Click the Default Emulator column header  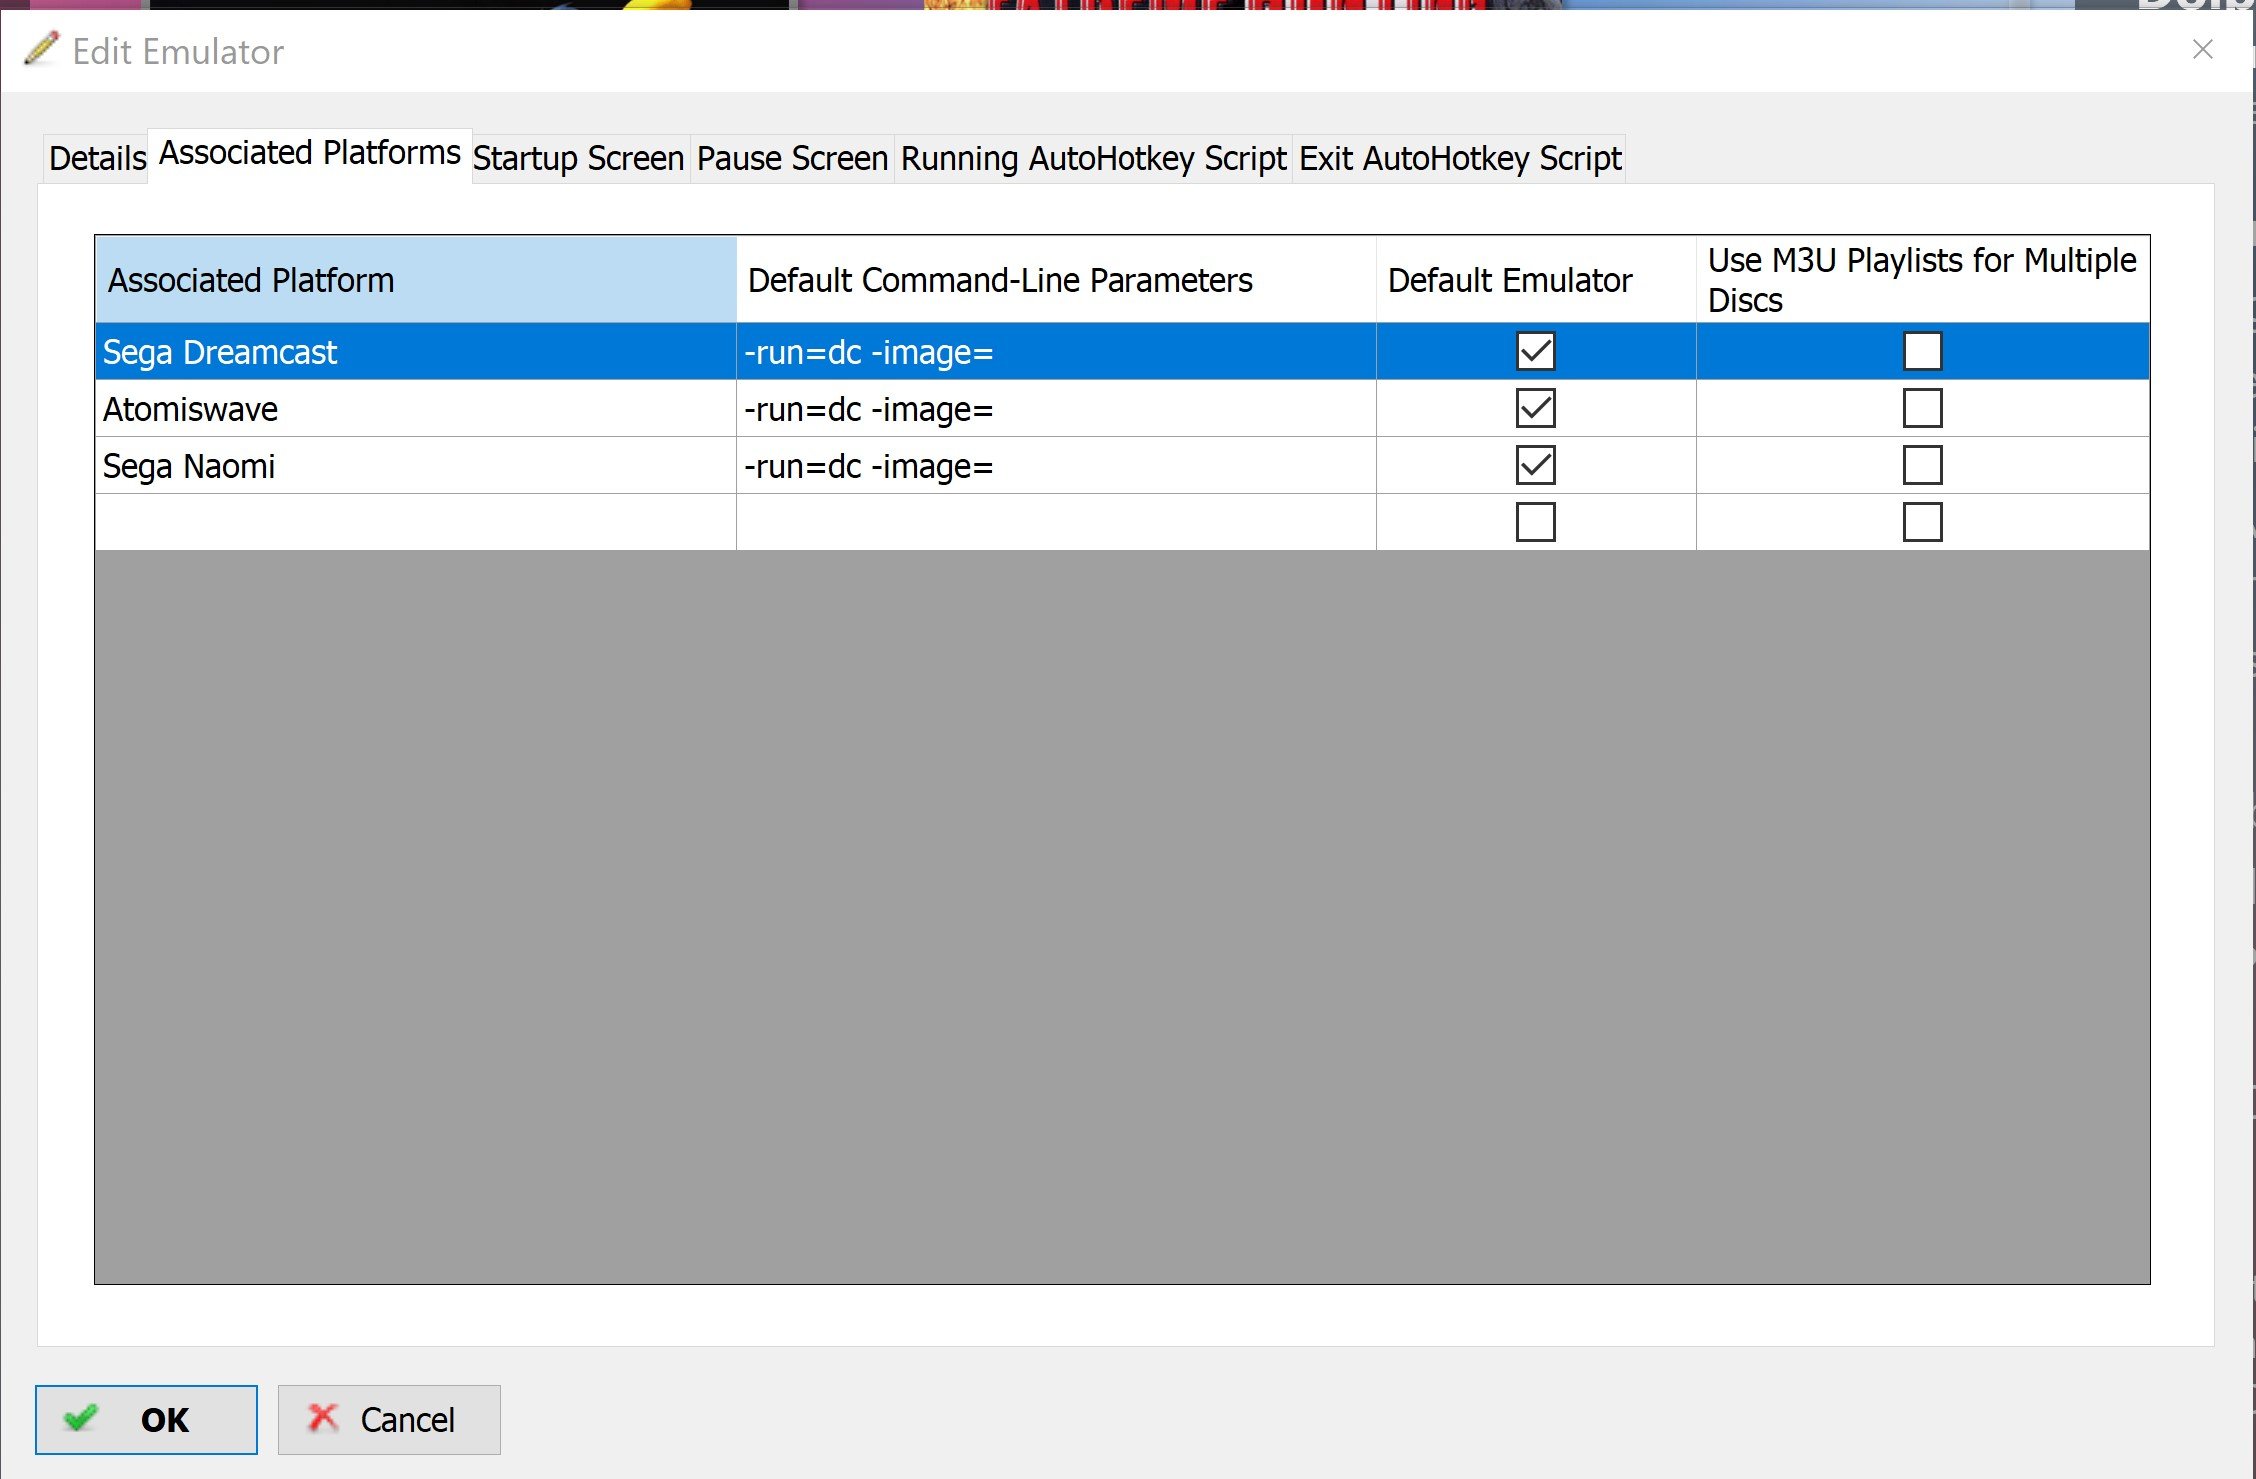point(1536,280)
